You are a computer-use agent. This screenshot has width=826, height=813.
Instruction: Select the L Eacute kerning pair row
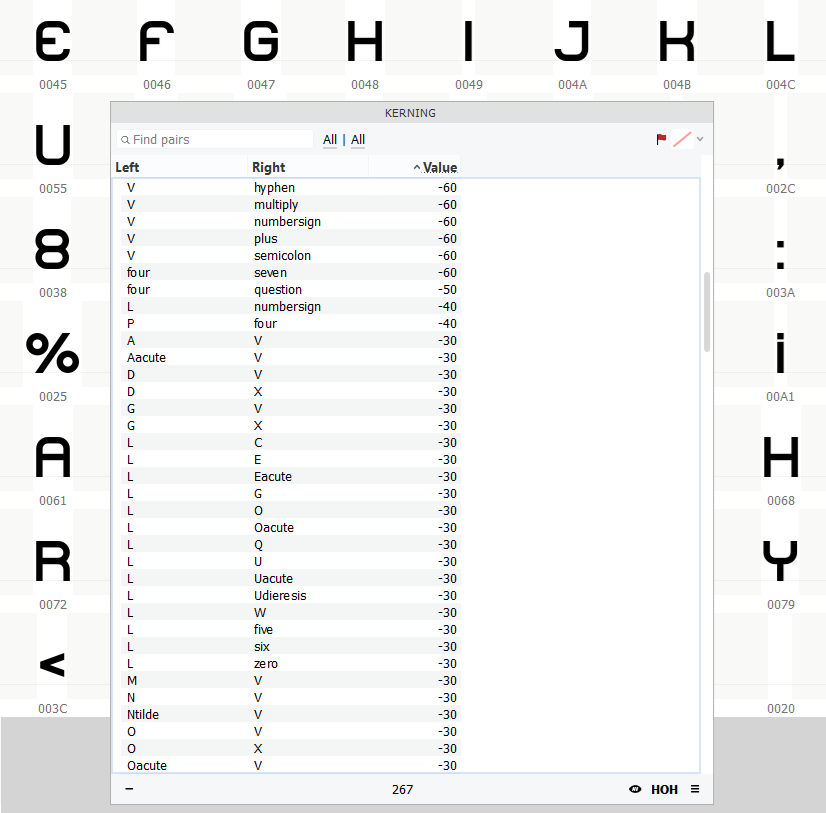point(291,476)
